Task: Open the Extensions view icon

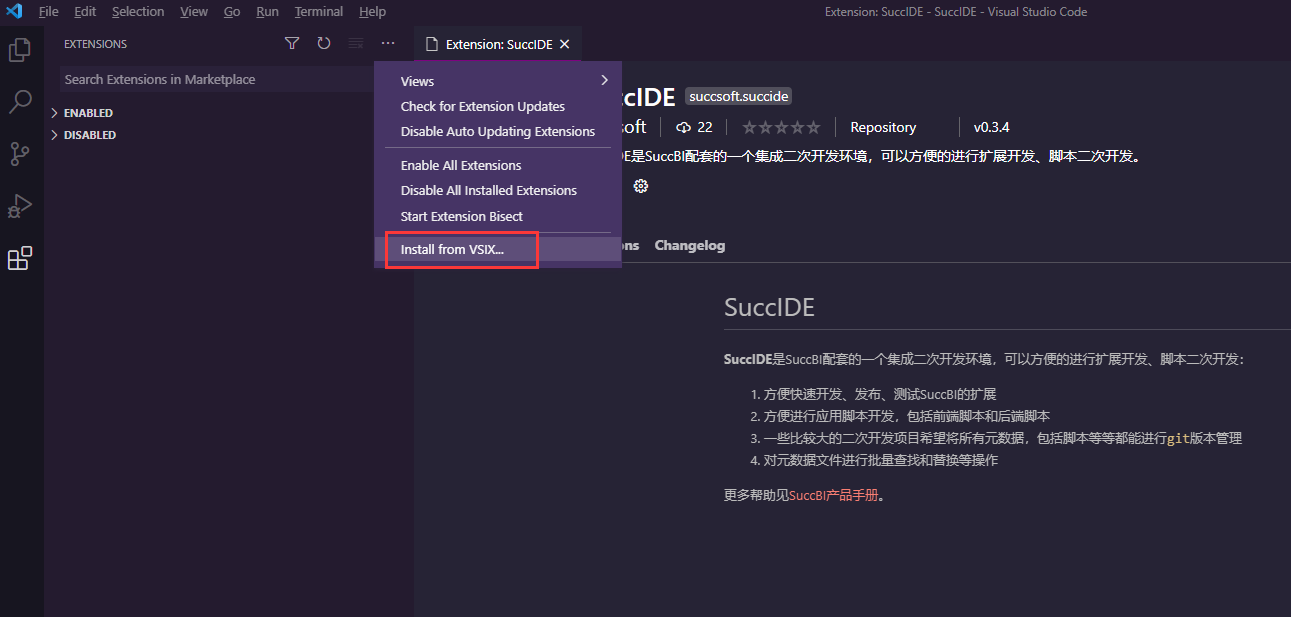Action: point(20,258)
